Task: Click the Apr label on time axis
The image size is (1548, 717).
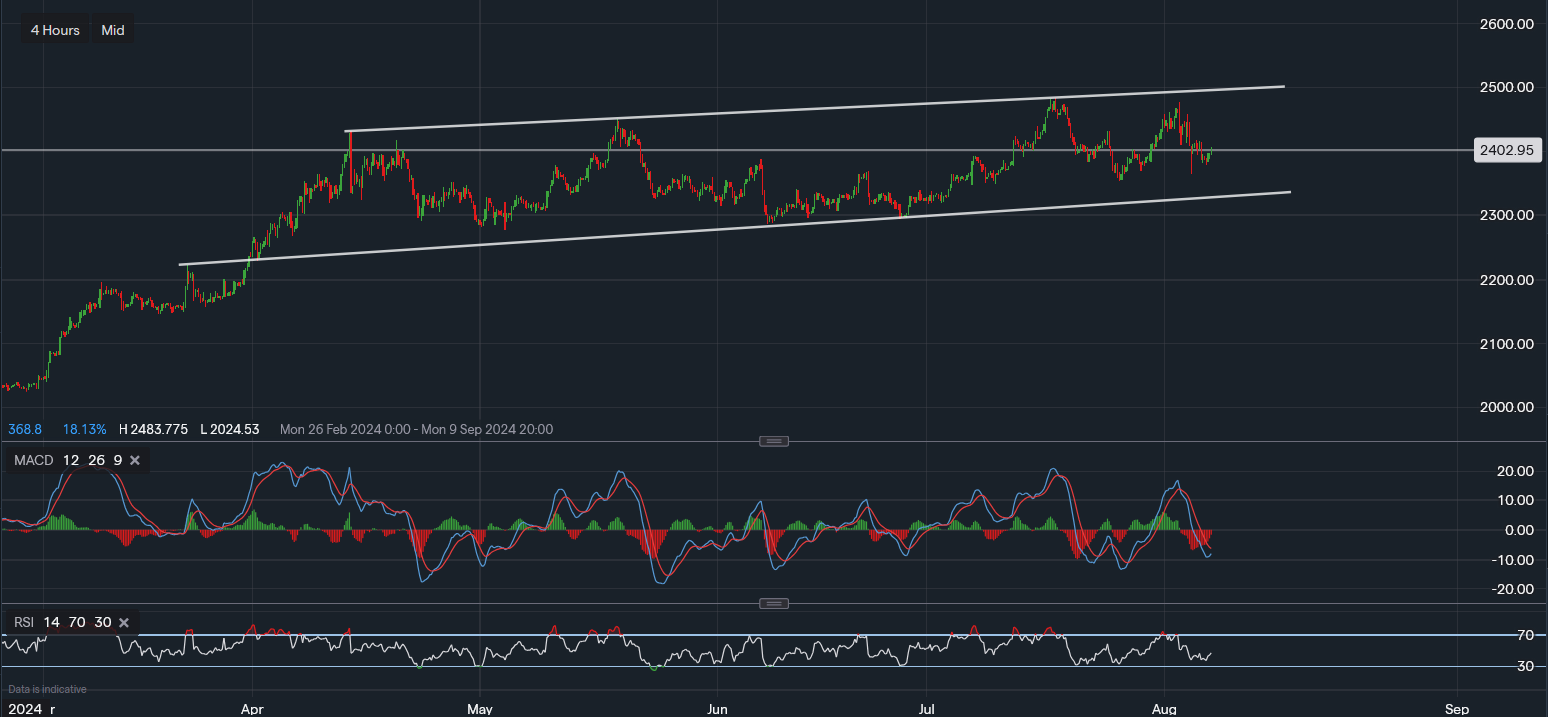Action: click(253, 708)
